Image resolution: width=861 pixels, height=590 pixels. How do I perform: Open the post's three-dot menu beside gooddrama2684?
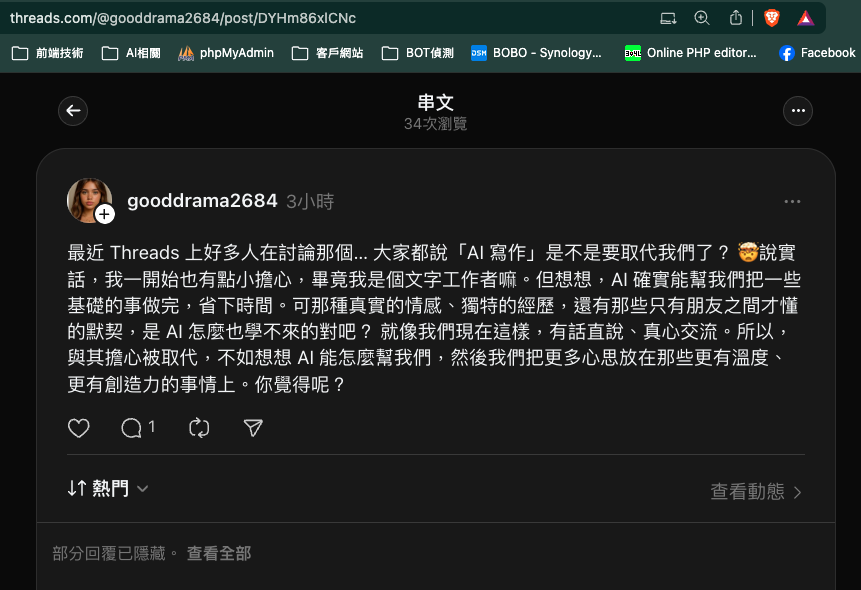coord(792,202)
